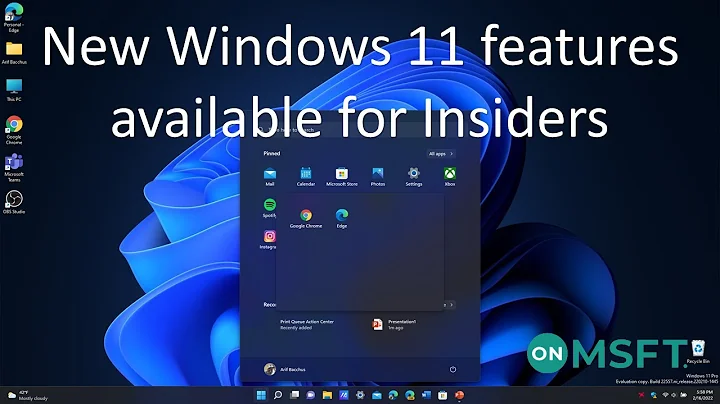The width and height of the screenshot is (720, 404).
Task: Click the blue taskbar app next to File Explorer
Action: point(343,395)
